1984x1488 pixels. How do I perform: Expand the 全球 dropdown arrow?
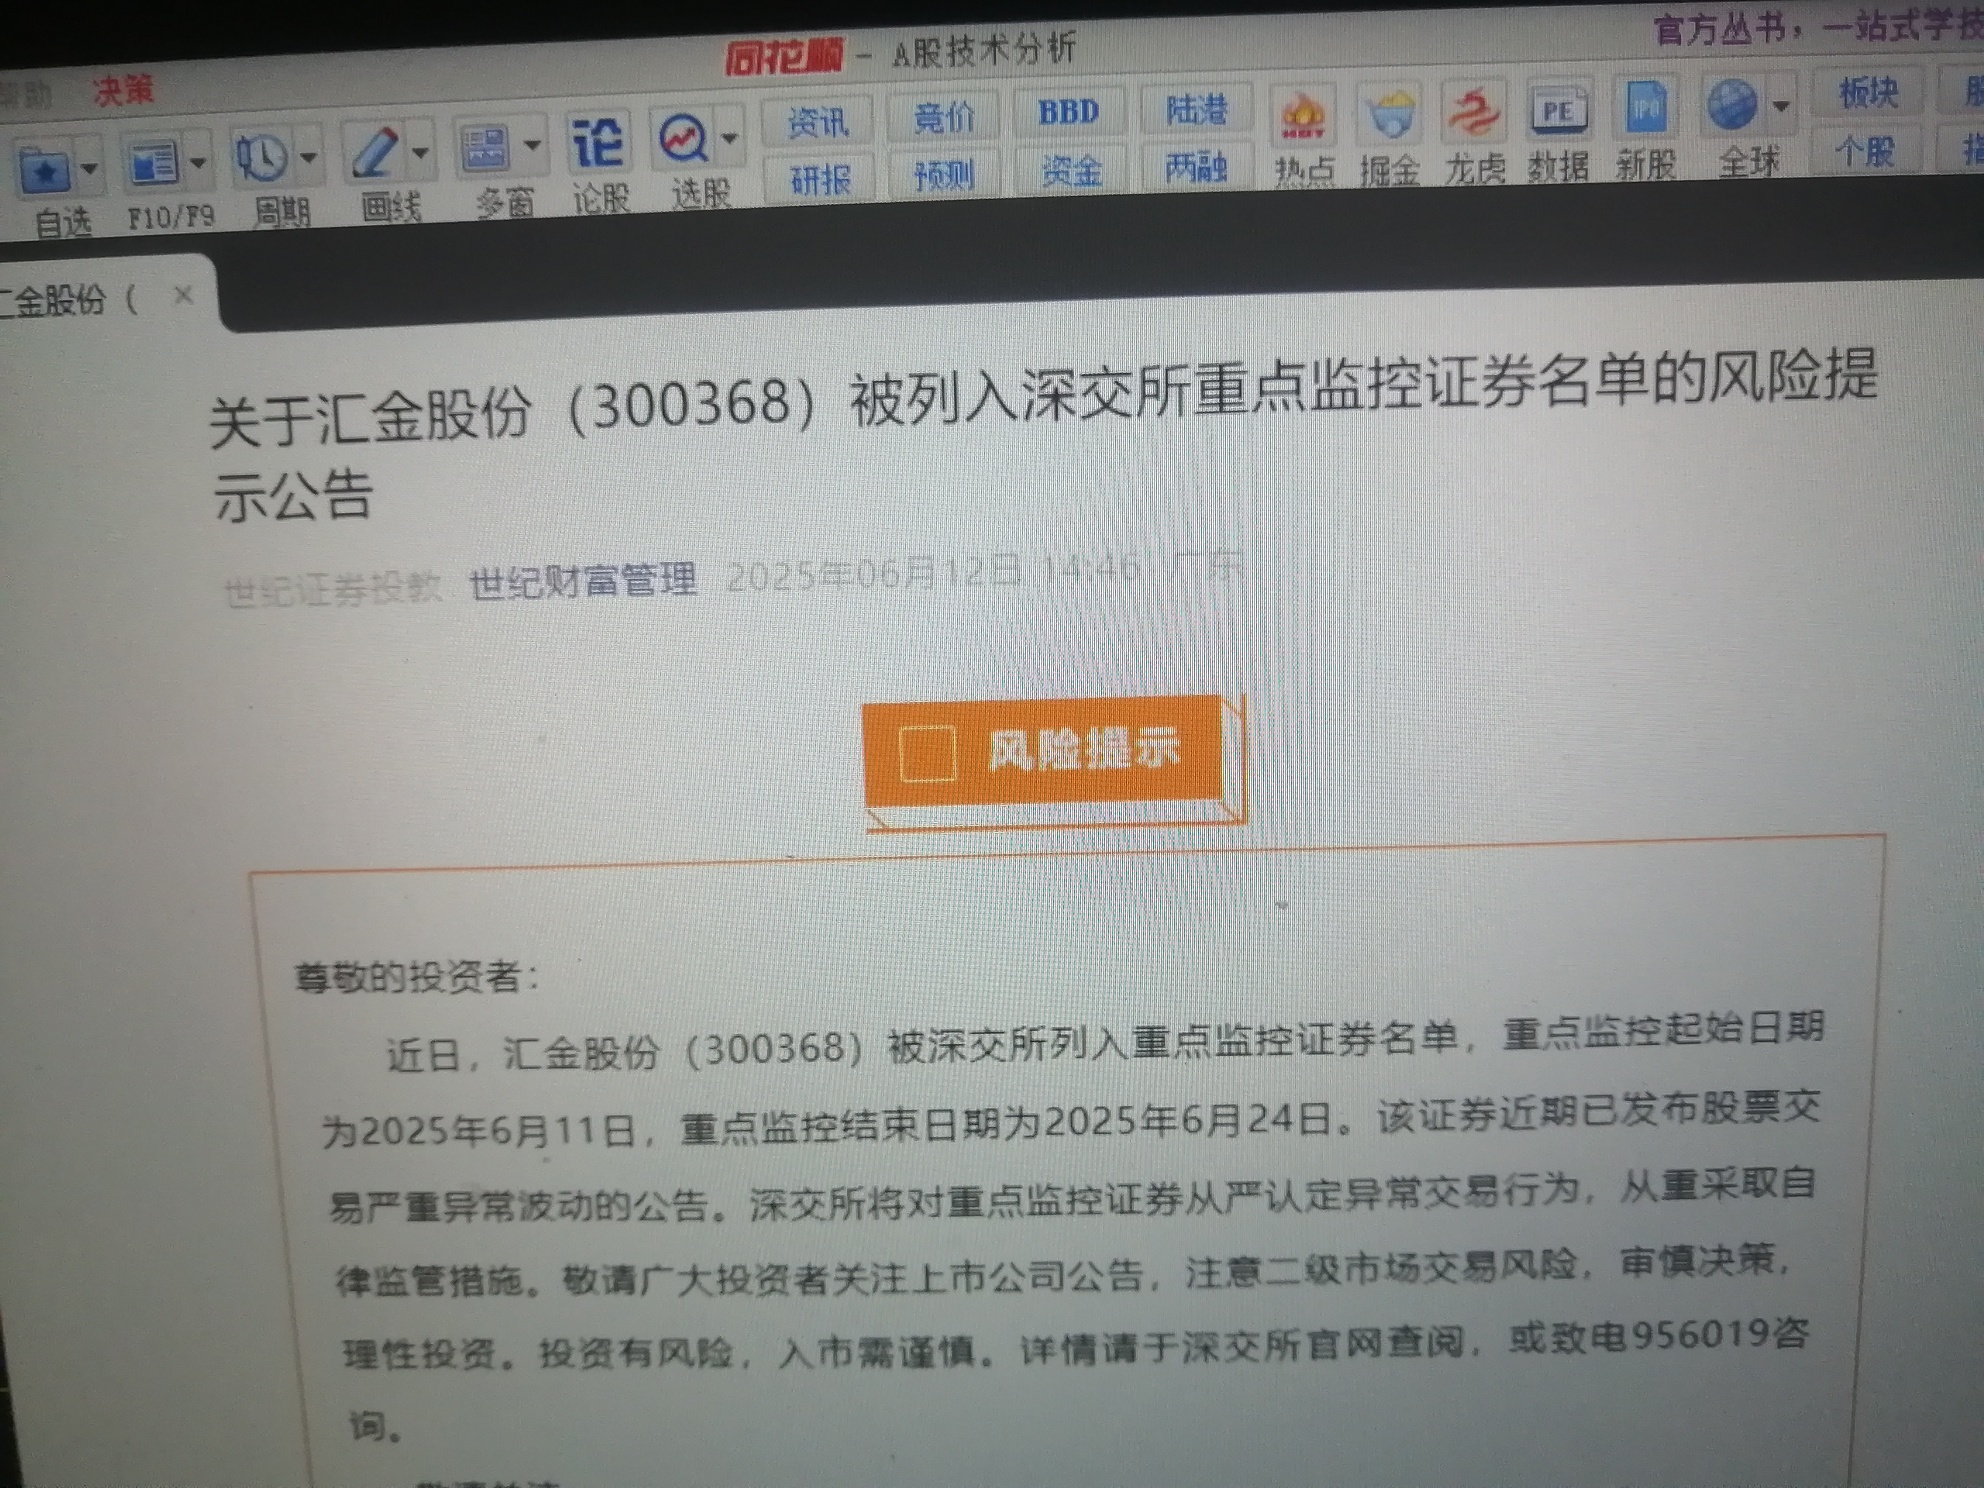[1781, 104]
